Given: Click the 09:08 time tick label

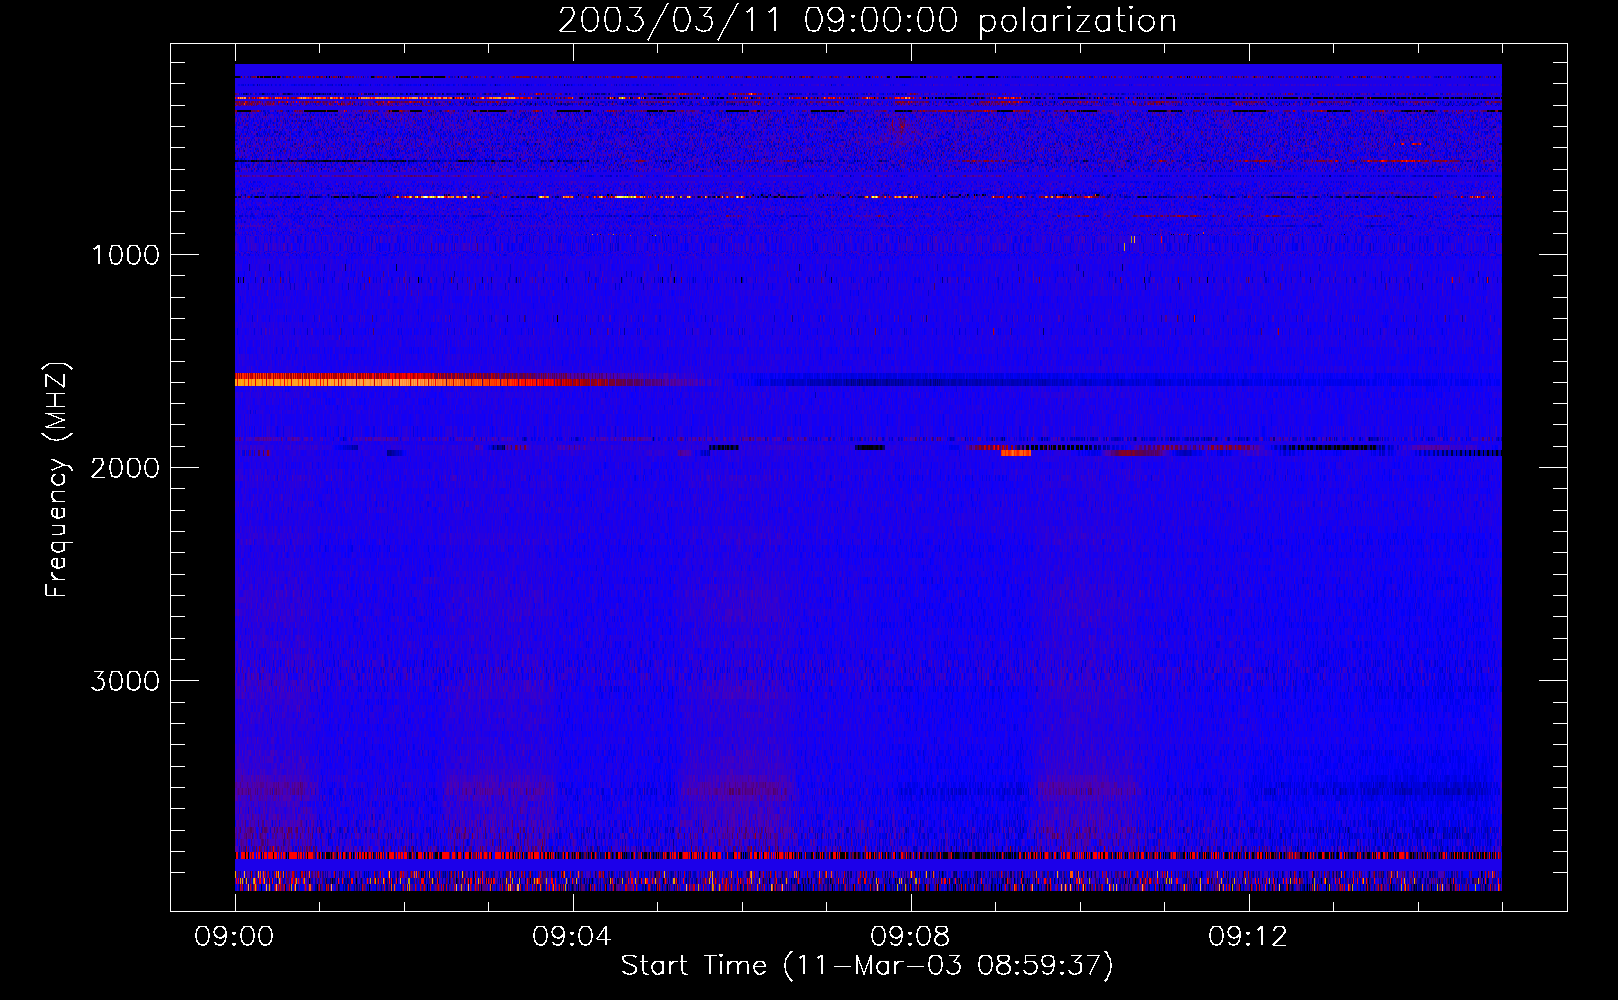Looking at the screenshot, I should [910, 937].
